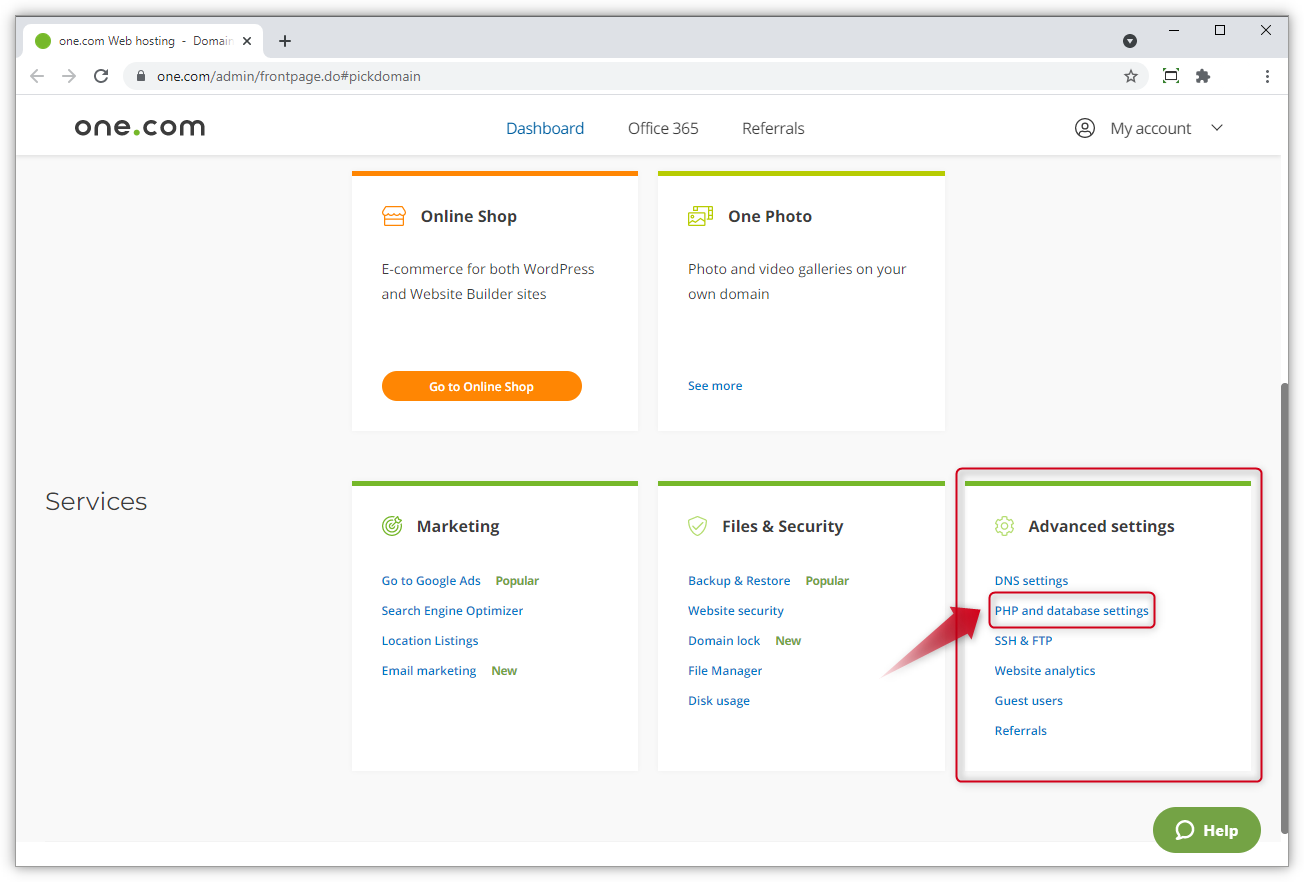Click the Advanced settings gear icon
This screenshot has height=882, width=1304.
click(1004, 525)
